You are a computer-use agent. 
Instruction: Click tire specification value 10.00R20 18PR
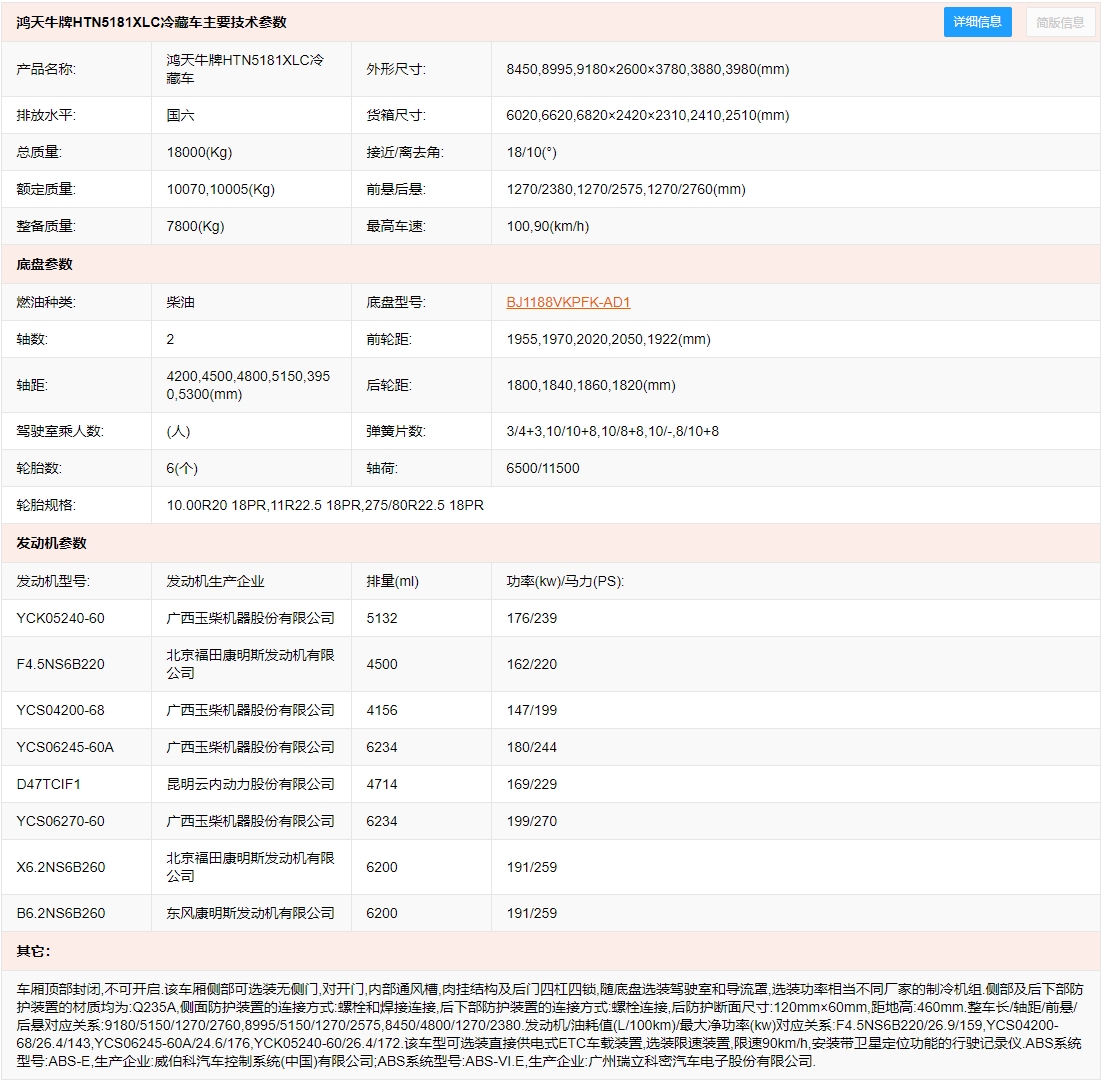coord(326,506)
